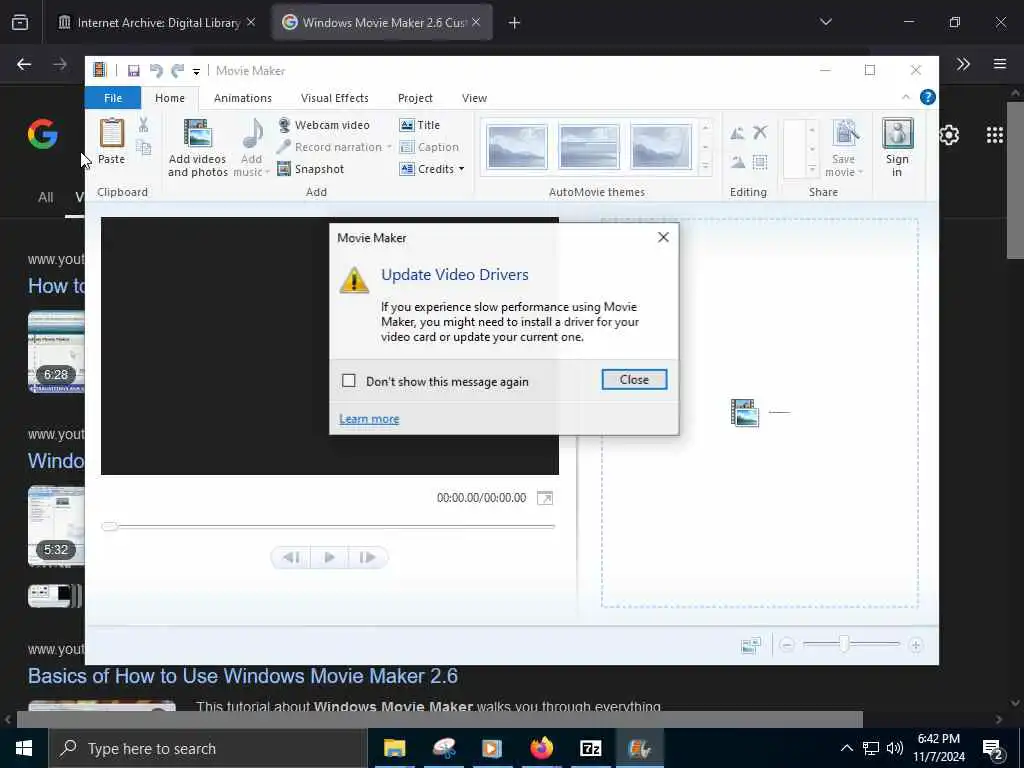Select the first AutoMovie theme thumbnail

tap(517, 147)
